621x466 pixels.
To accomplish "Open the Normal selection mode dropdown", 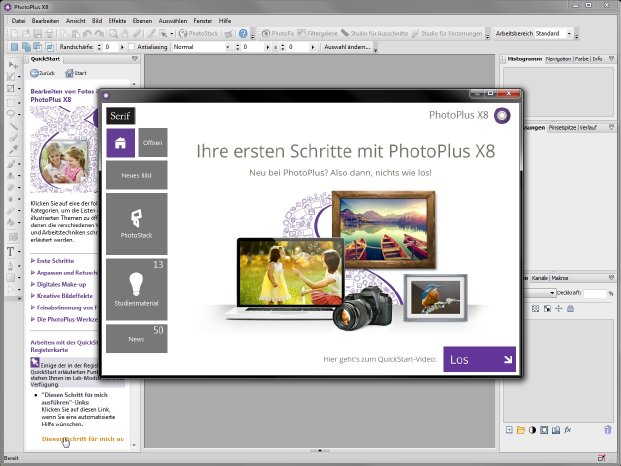I will click(x=202, y=47).
